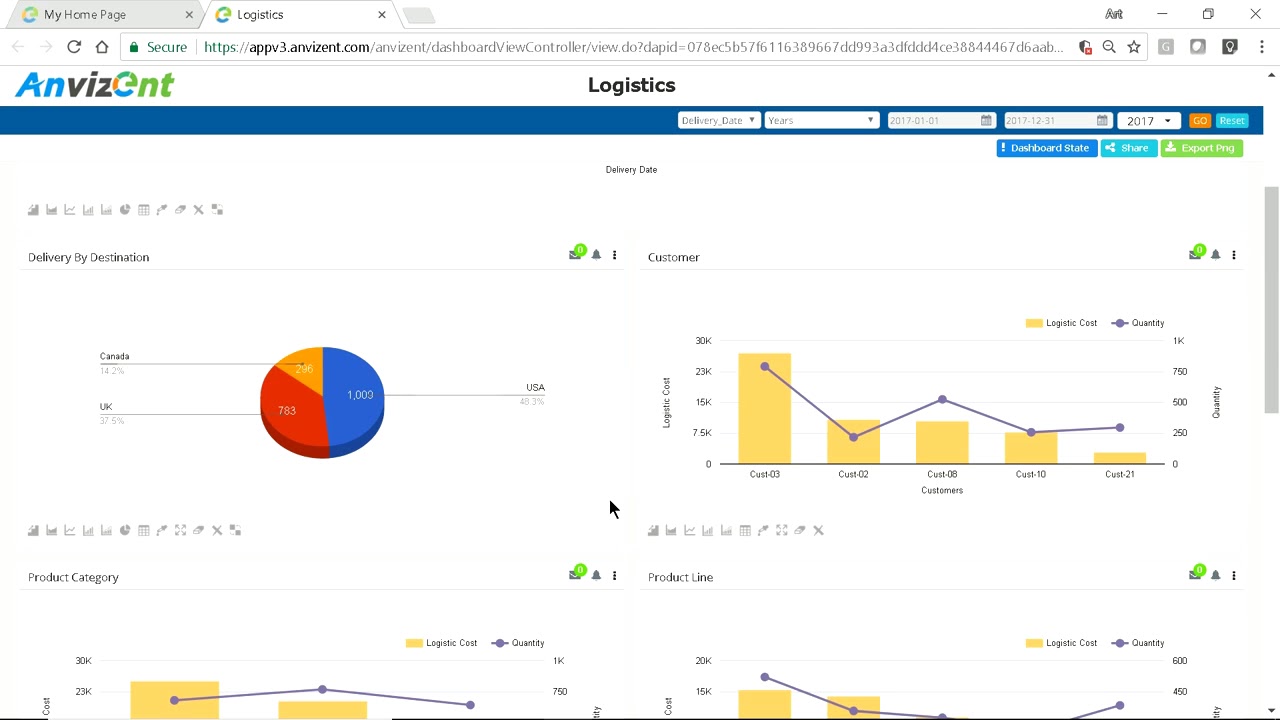Click mail icon on Customer chart
The image size is (1280, 720).
pos(1195,254)
